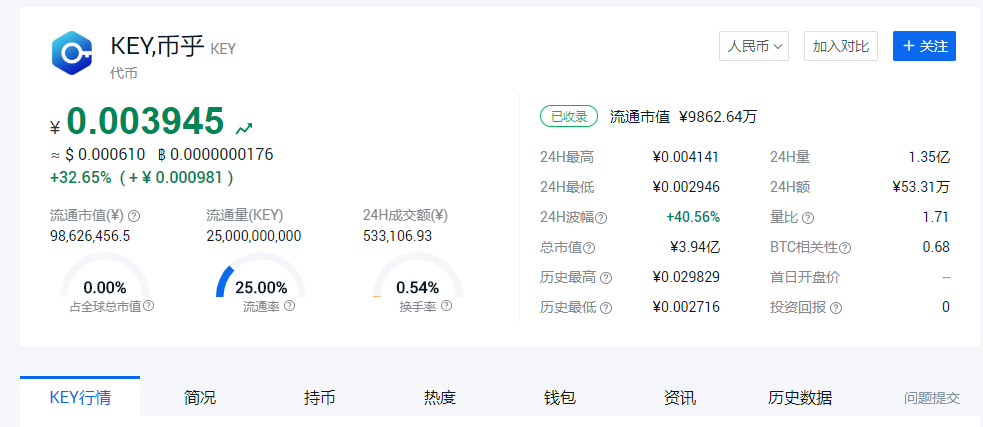Click the 历史最高 value ¥0.029829
The height and width of the screenshot is (427, 983).
(x=686, y=277)
